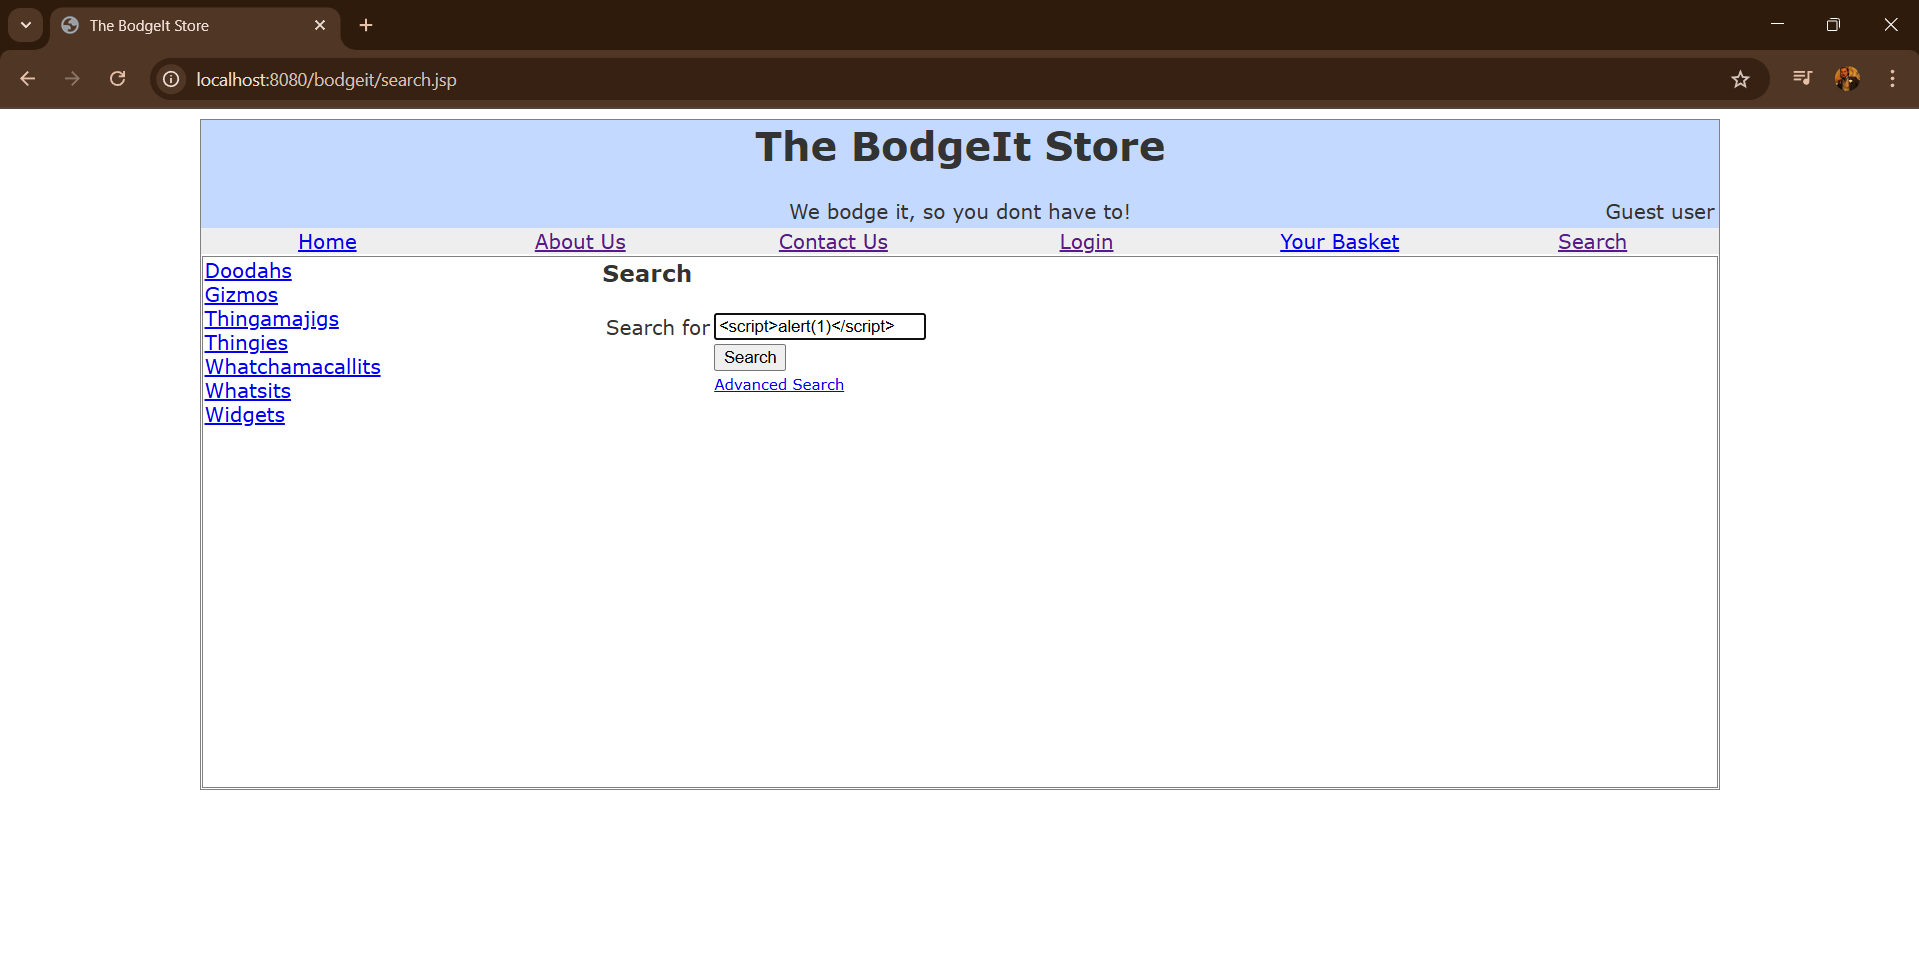Select The BodgeIt Store browser tab
The height and width of the screenshot is (960, 1919).
[x=195, y=26]
